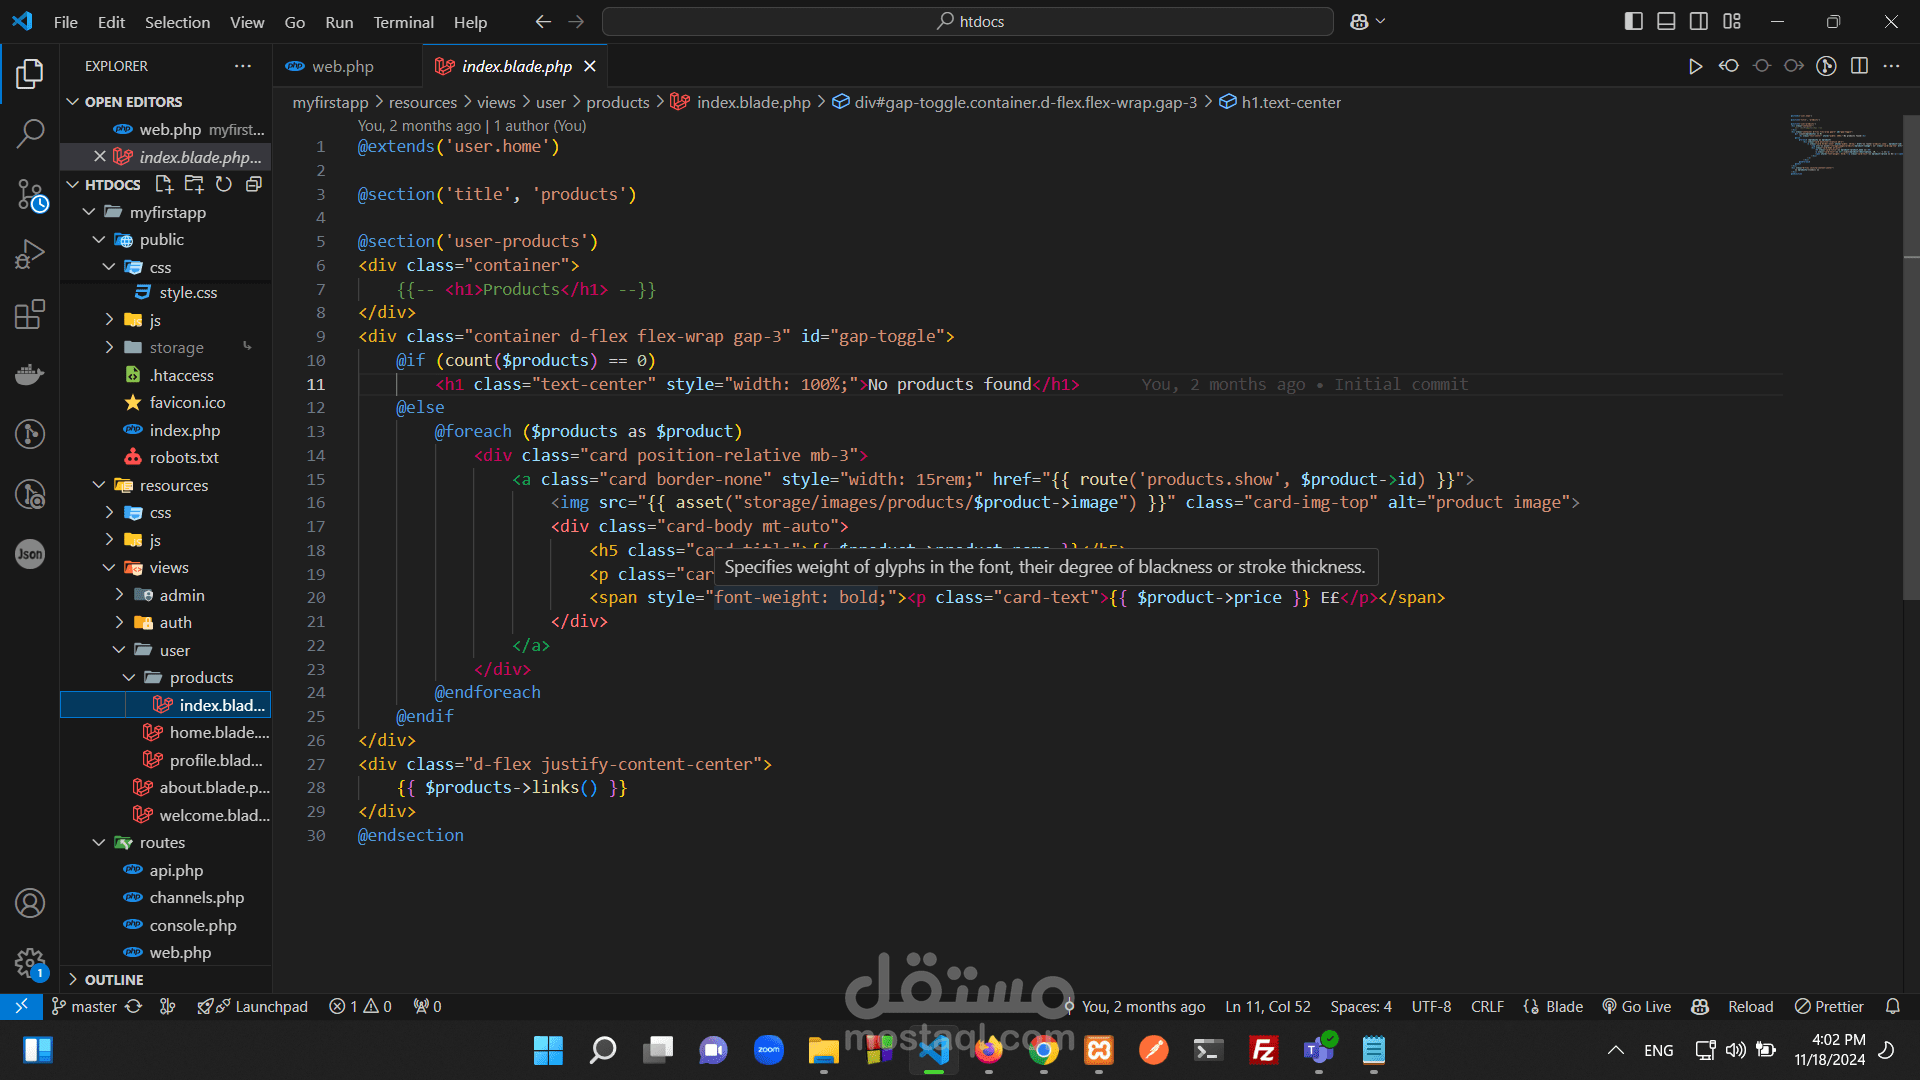Switch to the web.php editor tab
The height and width of the screenshot is (1080, 1920).
[342, 66]
